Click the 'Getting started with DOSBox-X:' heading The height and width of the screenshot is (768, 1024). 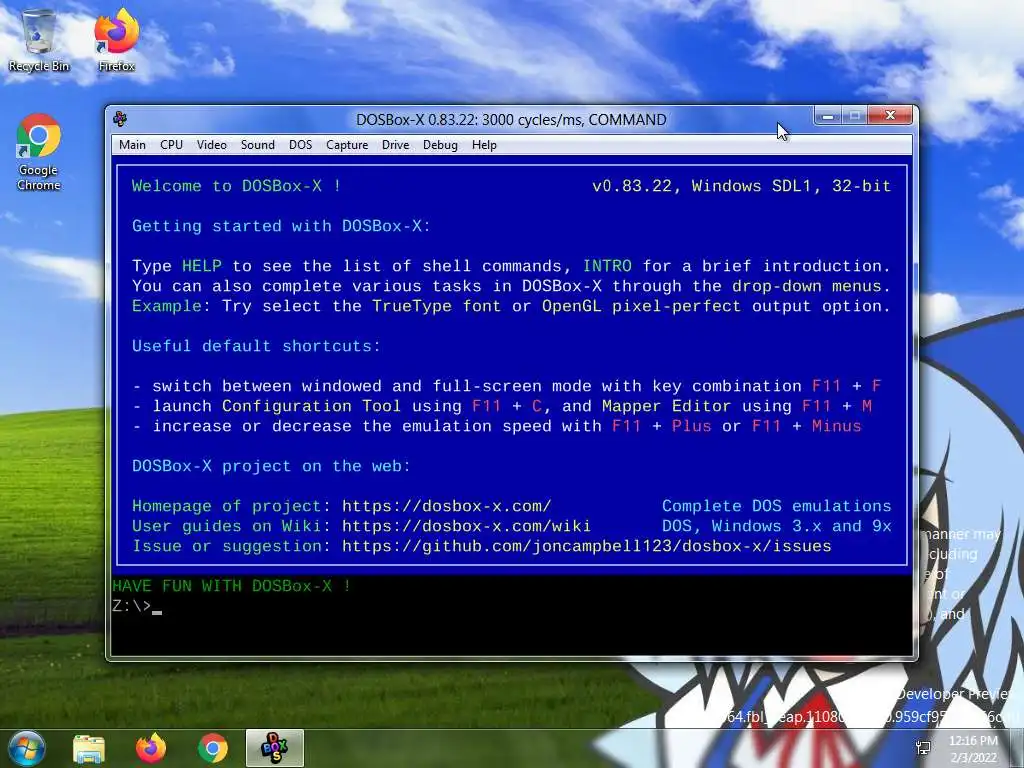click(x=281, y=226)
